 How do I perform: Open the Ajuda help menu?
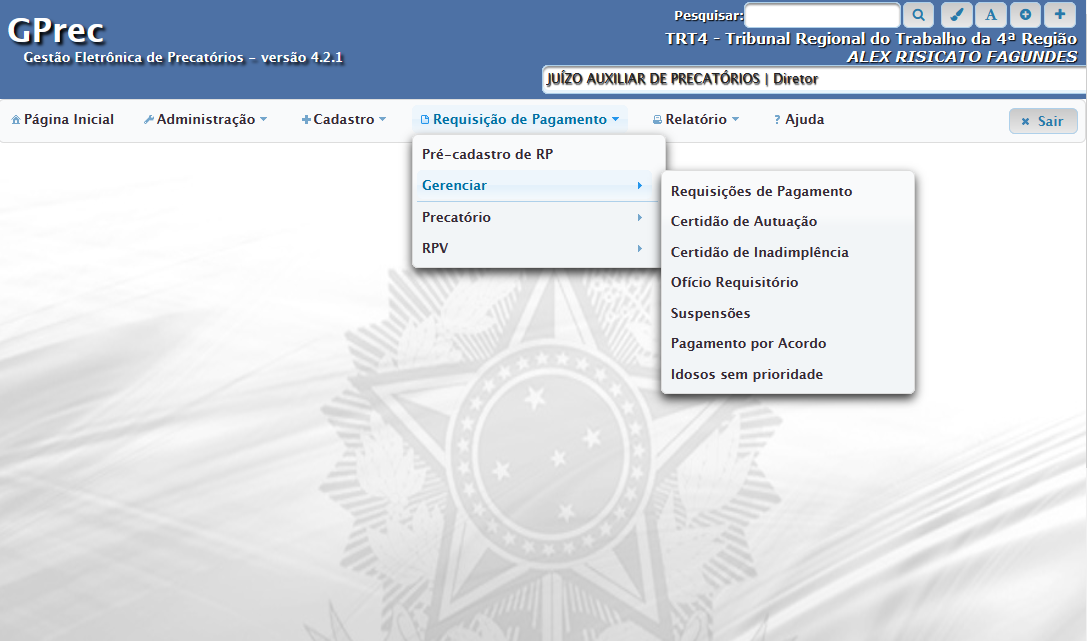pos(799,119)
